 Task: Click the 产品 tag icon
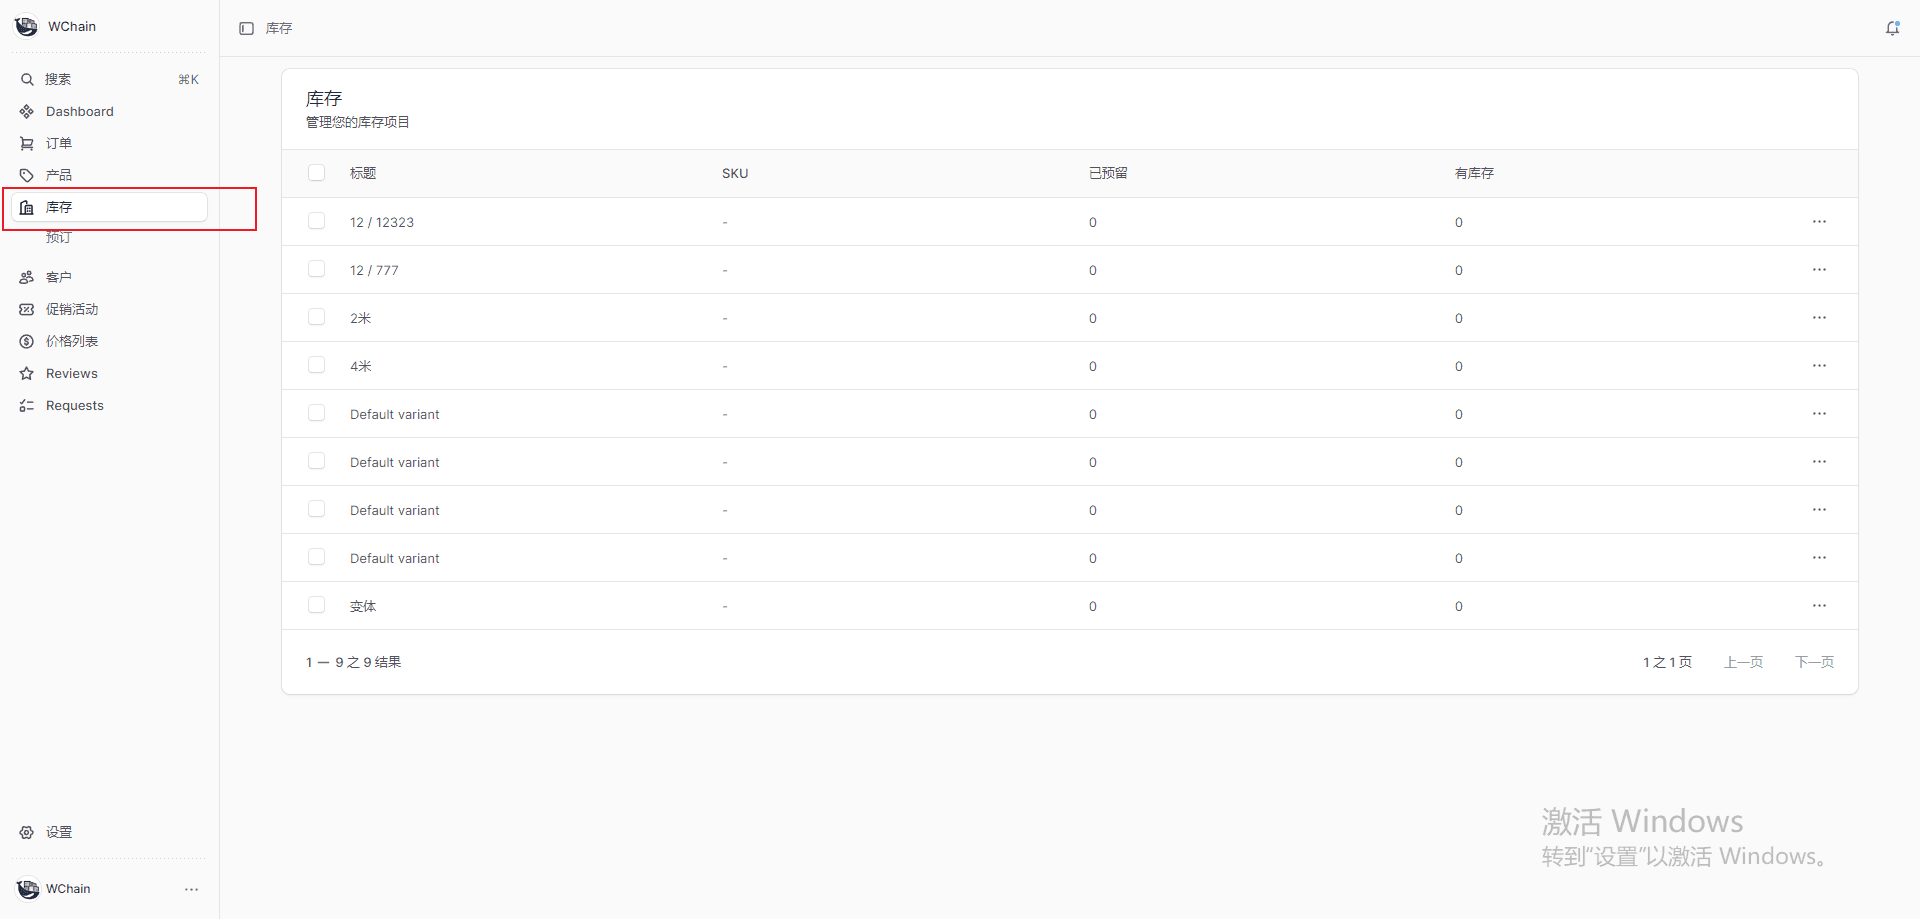(x=27, y=175)
